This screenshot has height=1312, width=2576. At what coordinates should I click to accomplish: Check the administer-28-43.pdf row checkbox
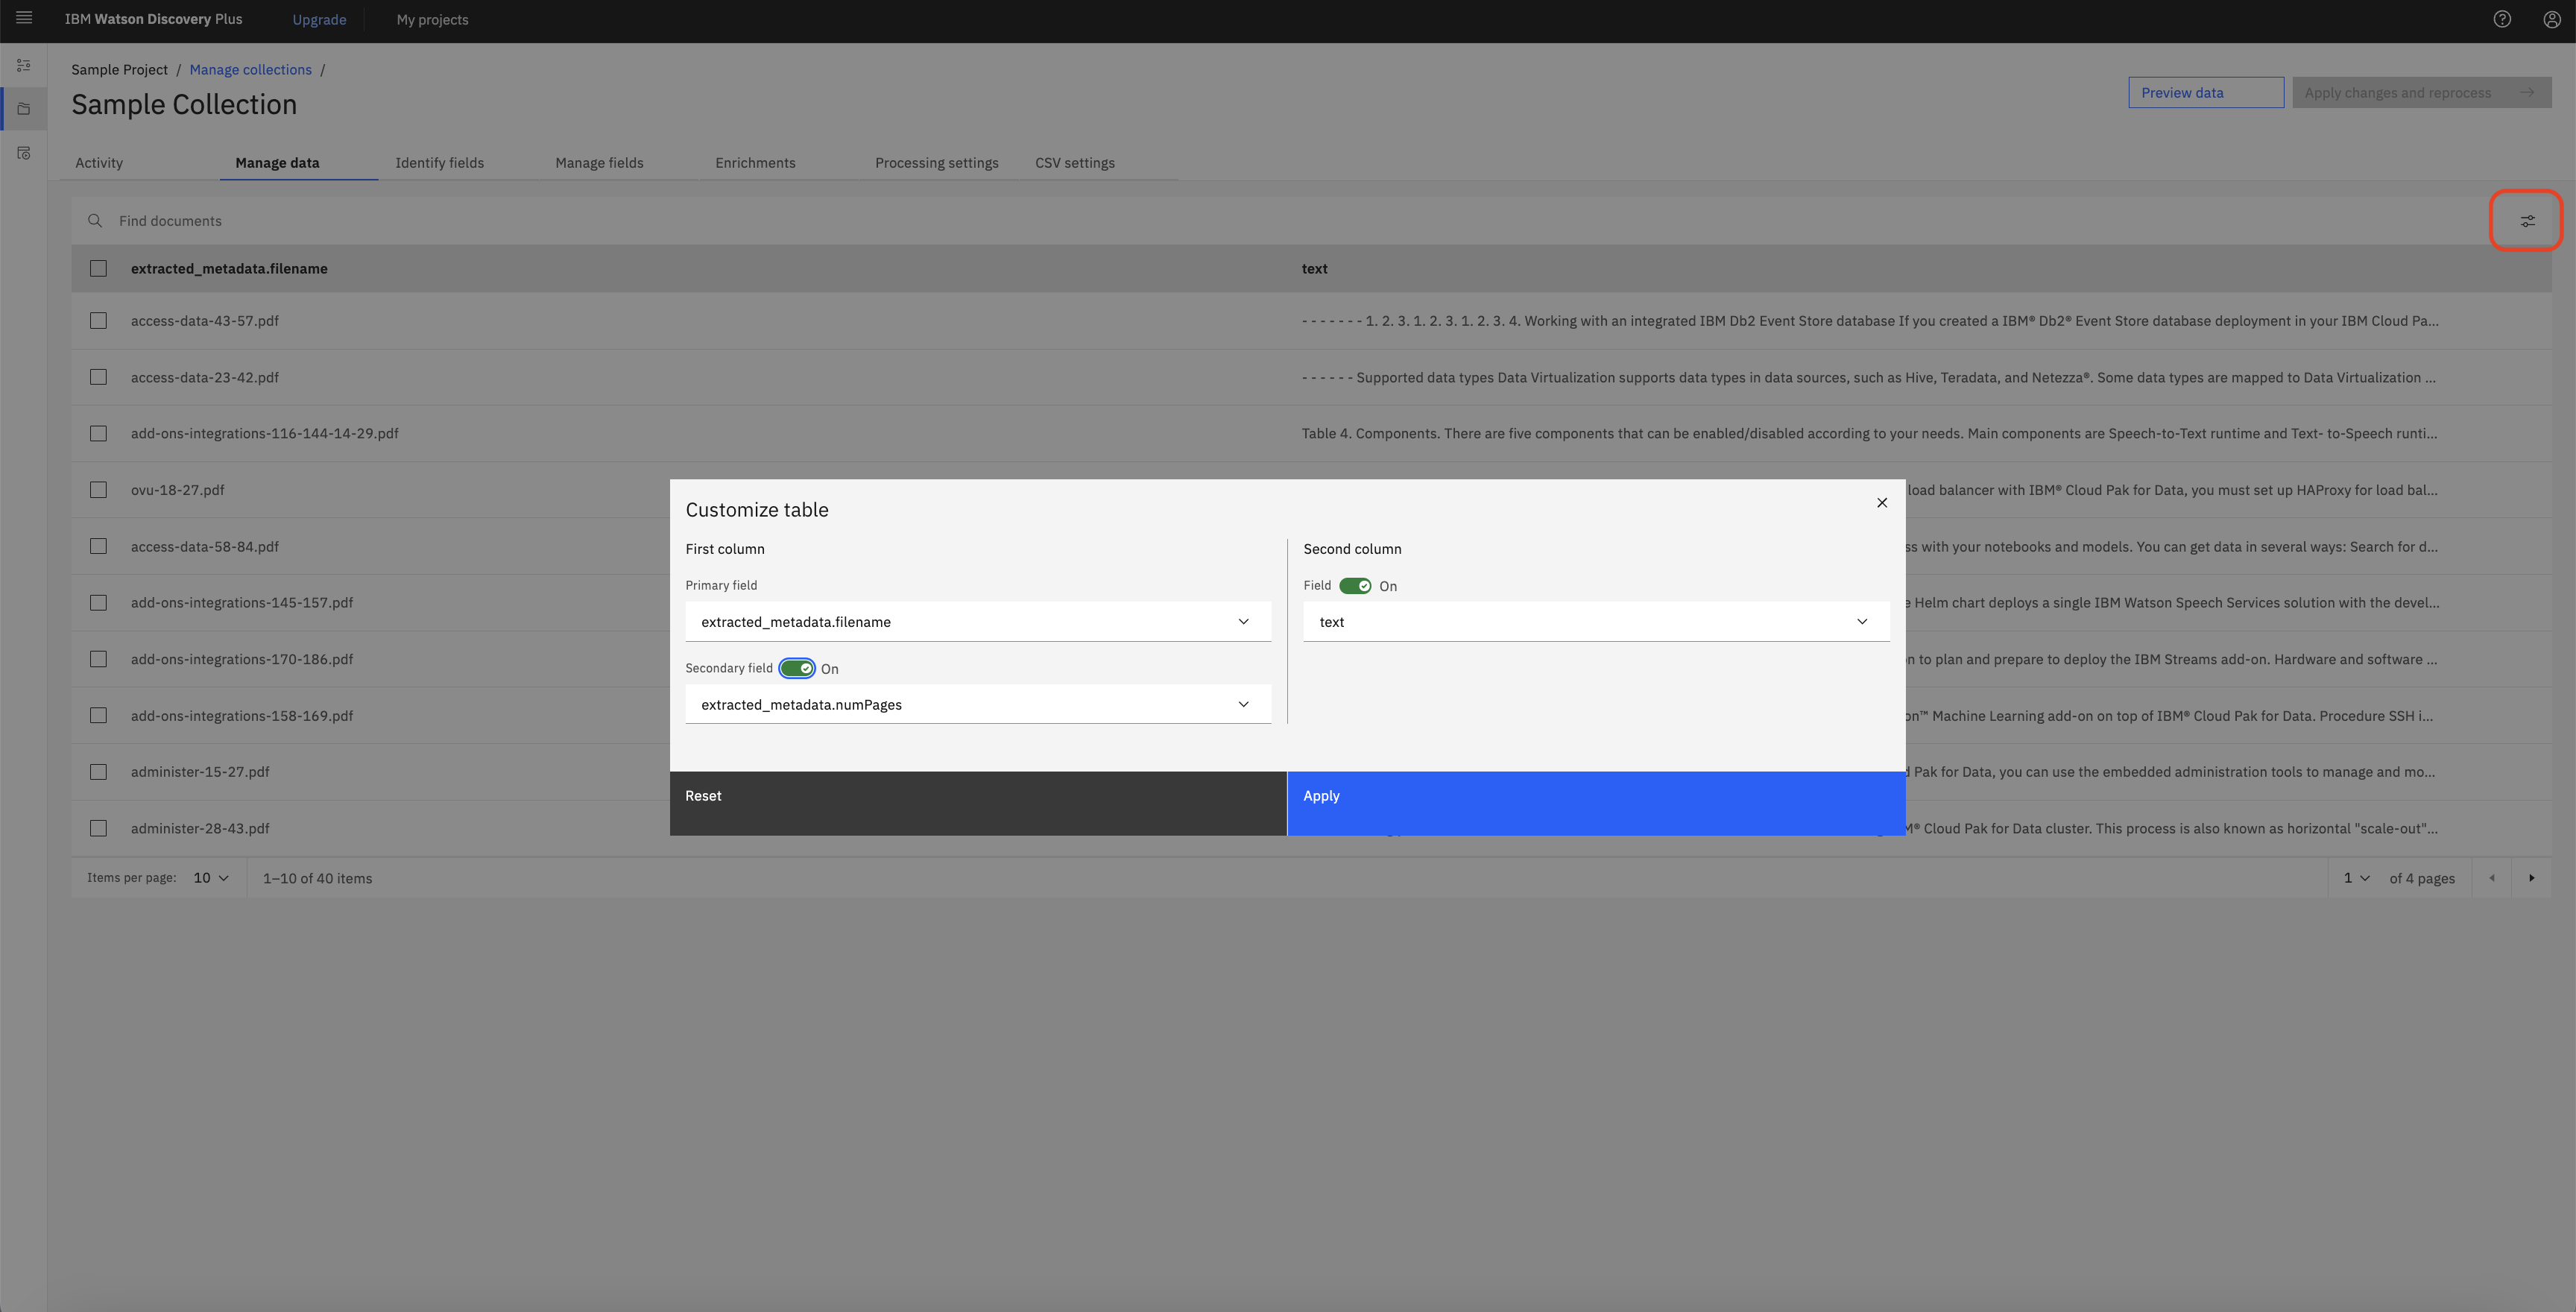[98, 828]
